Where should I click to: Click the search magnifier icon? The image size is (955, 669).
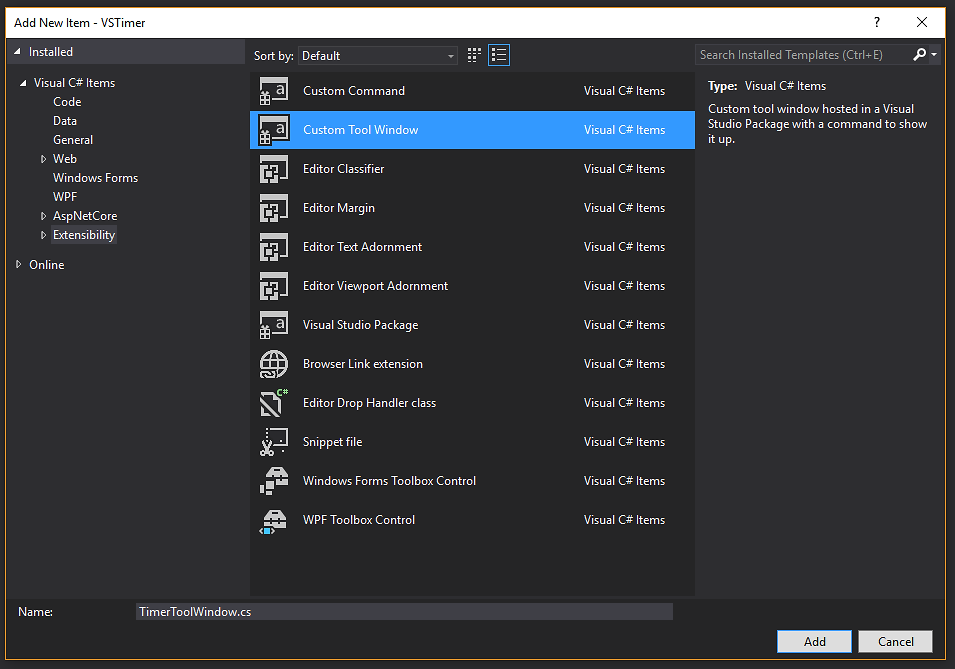click(x=920, y=55)
